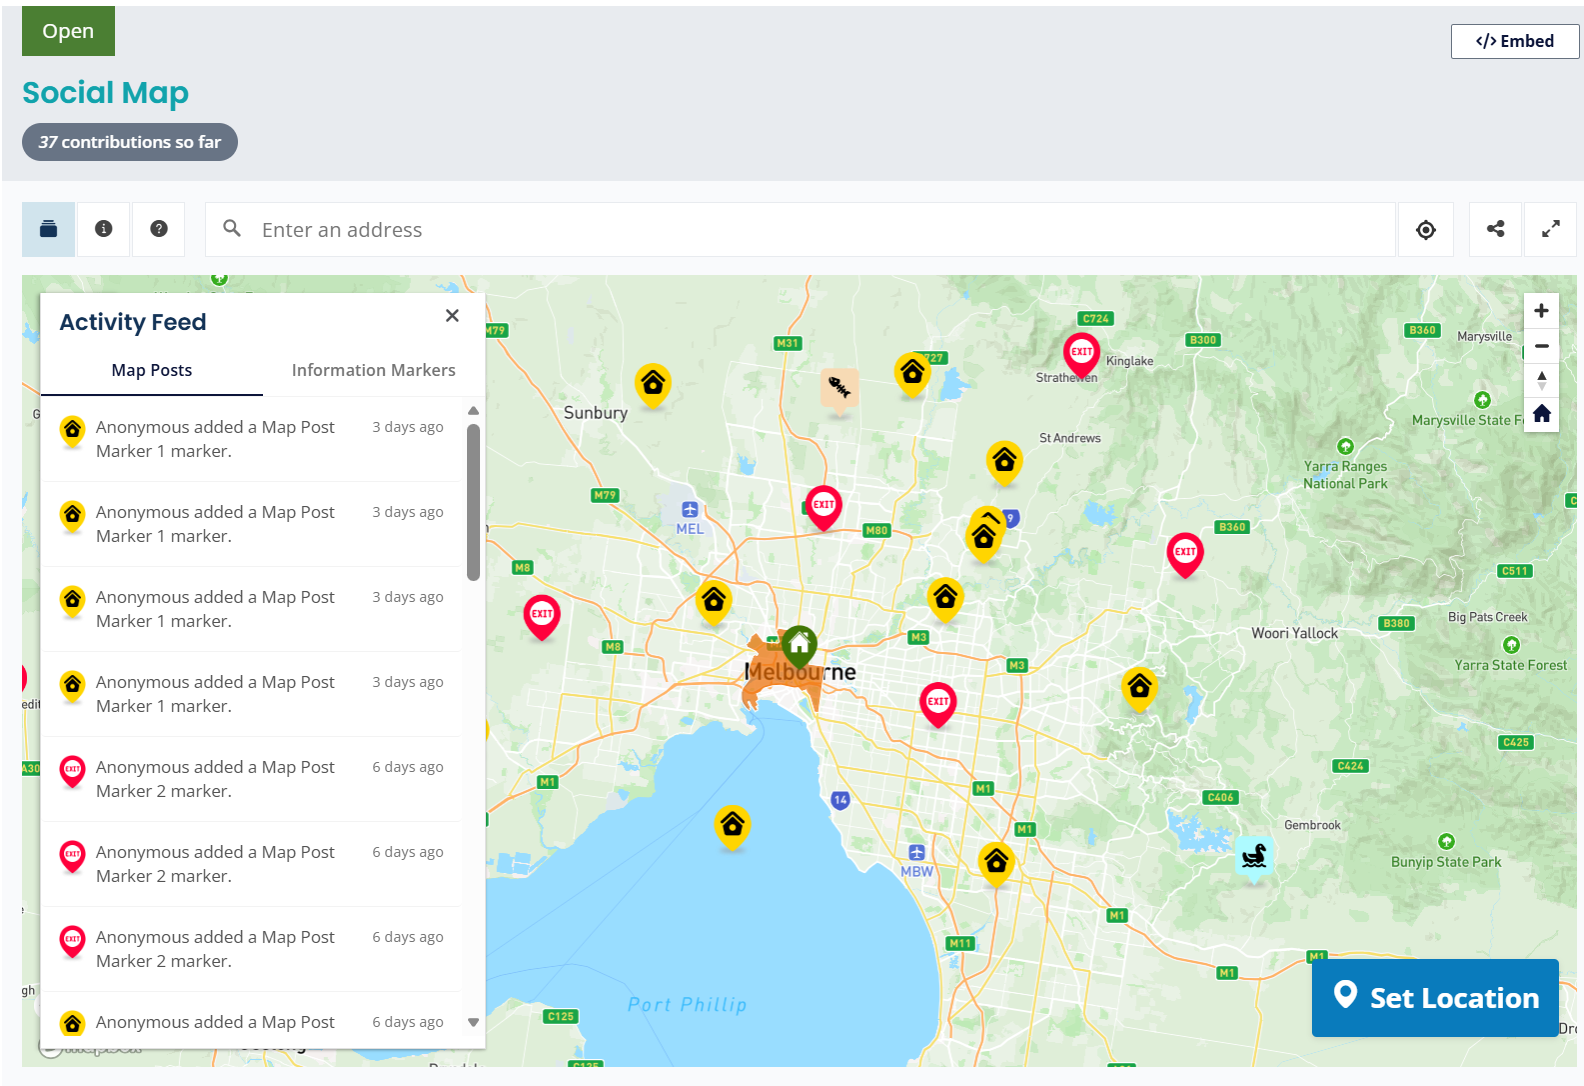Click the duck marker near Gembrook
Screen dimensions: 1584x1086
click(1254, 856)
